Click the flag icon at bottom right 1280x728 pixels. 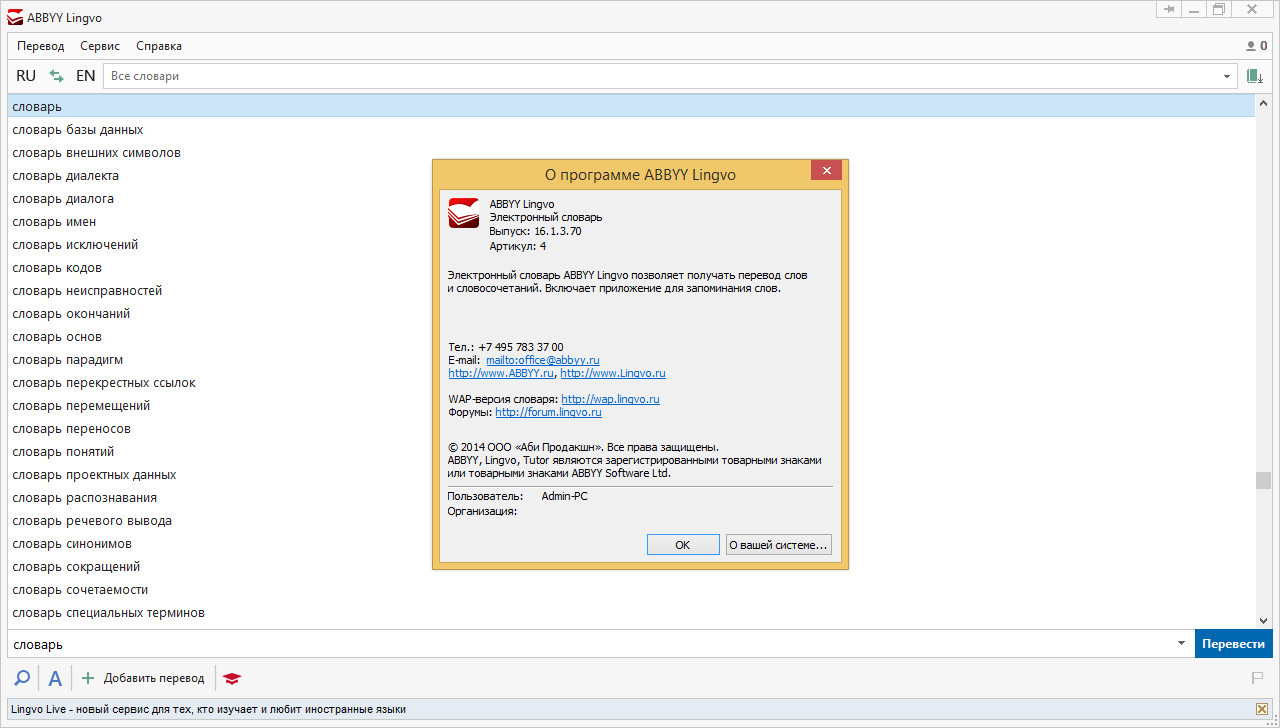pos(1258,678)
